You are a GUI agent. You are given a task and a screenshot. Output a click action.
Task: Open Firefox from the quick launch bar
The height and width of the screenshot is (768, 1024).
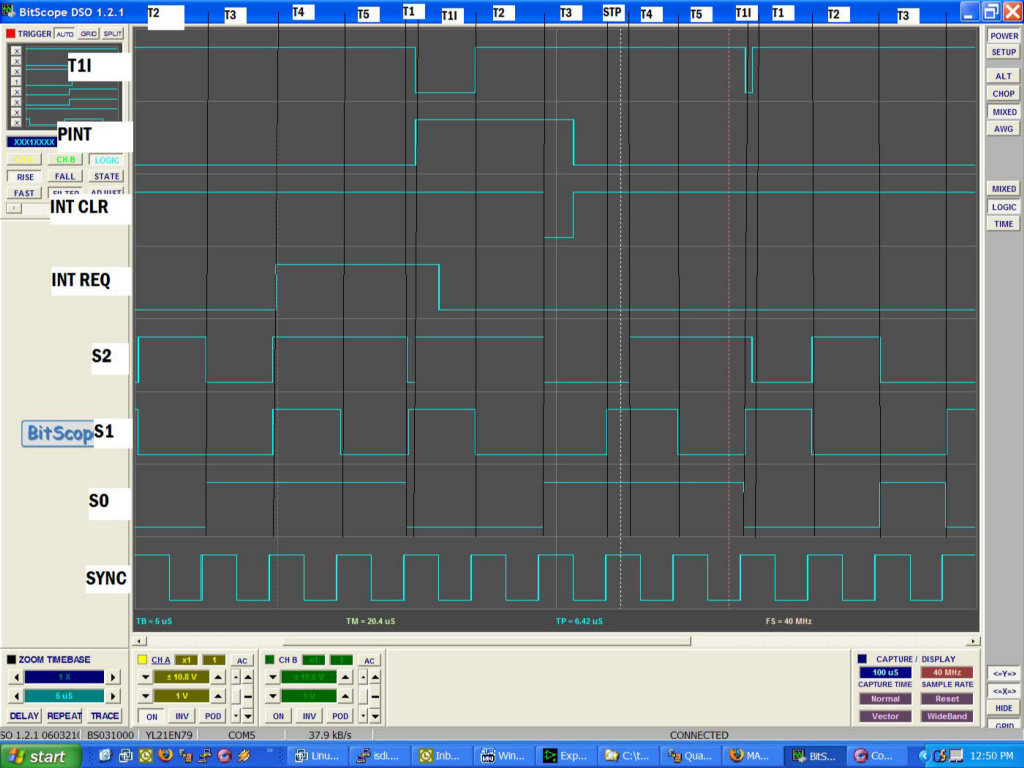click(165, 756)
